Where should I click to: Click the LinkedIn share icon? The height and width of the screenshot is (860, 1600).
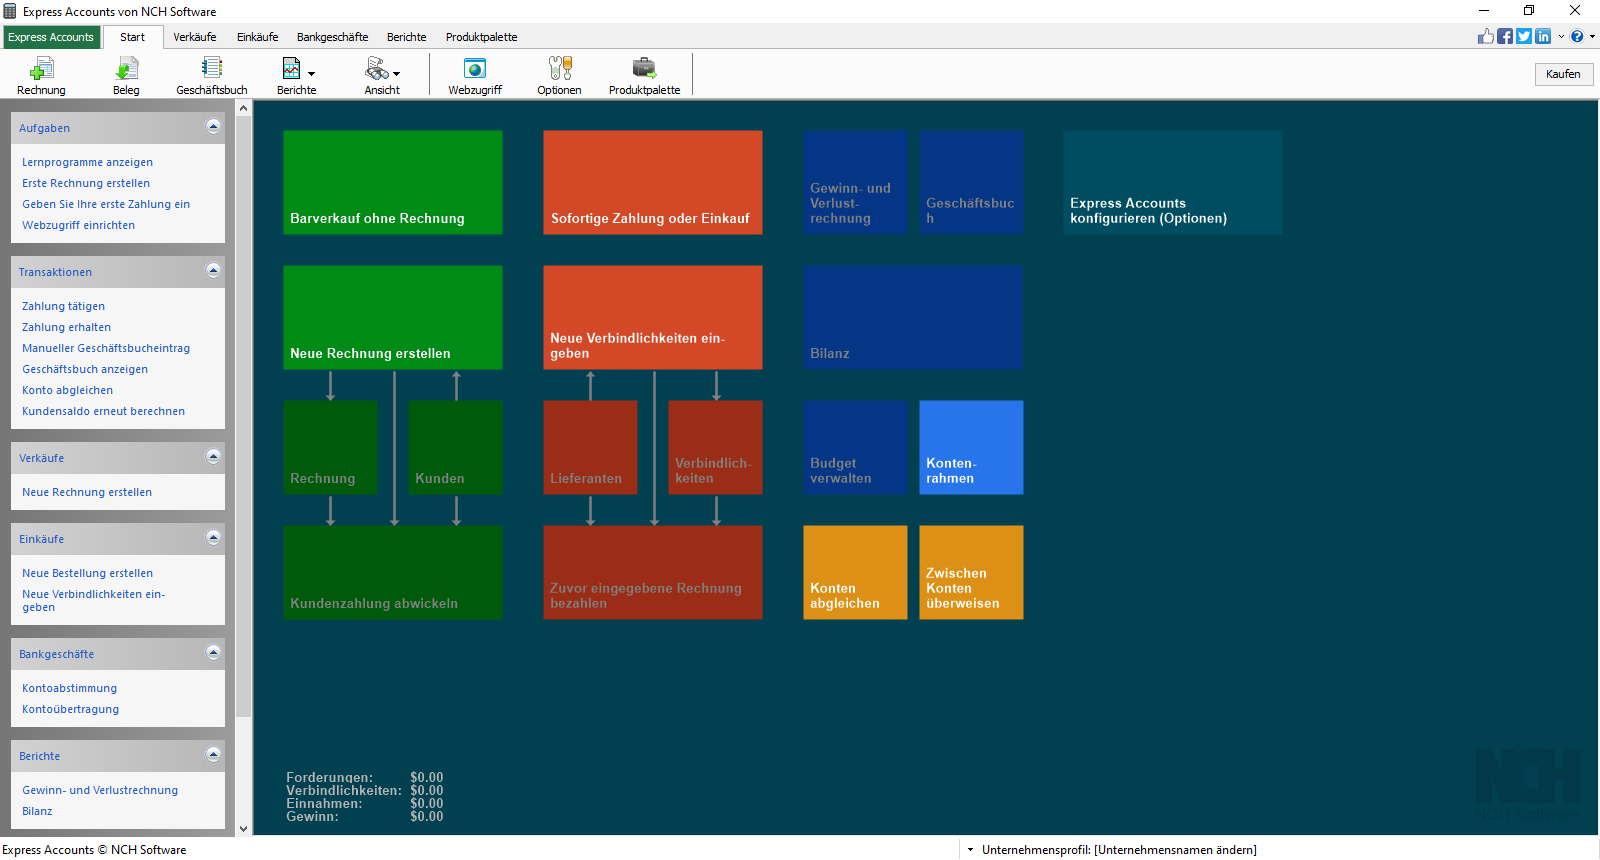tap(1543, 36)
